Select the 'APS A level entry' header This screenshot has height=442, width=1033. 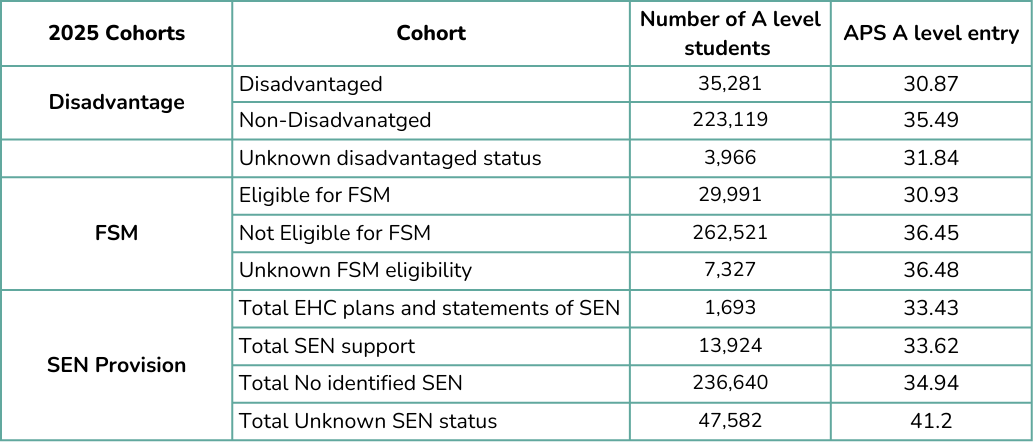pos(931,34)
